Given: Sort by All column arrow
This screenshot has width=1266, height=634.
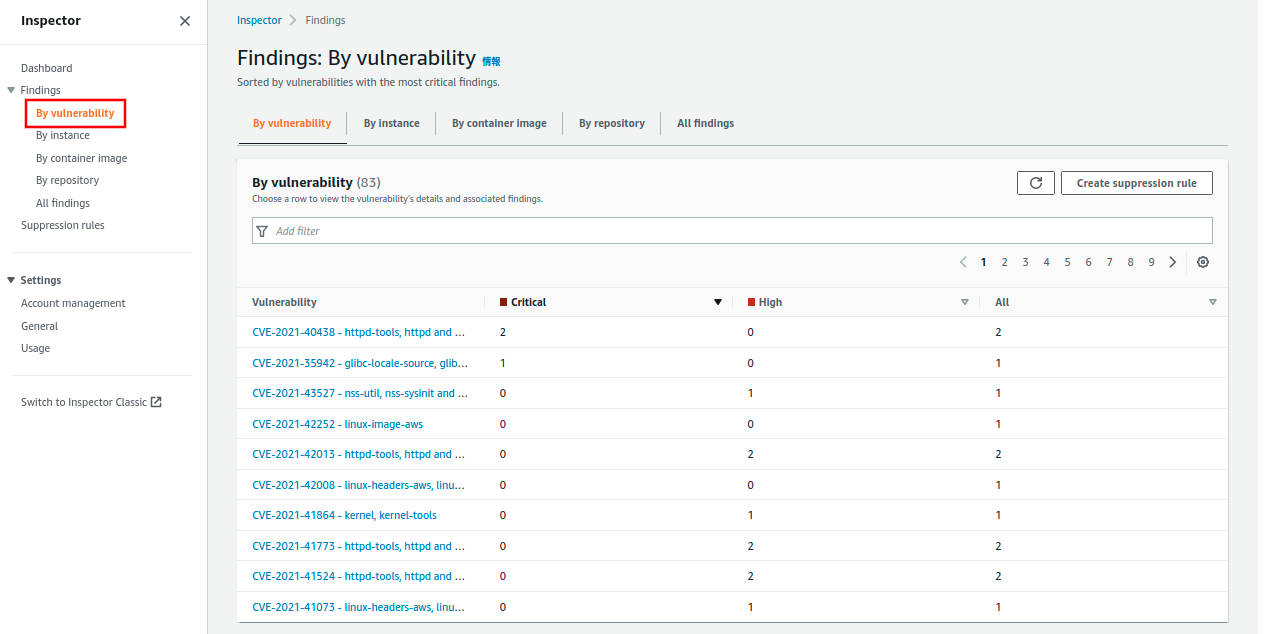Looking at the screenshot, I should coord(1213,302).
